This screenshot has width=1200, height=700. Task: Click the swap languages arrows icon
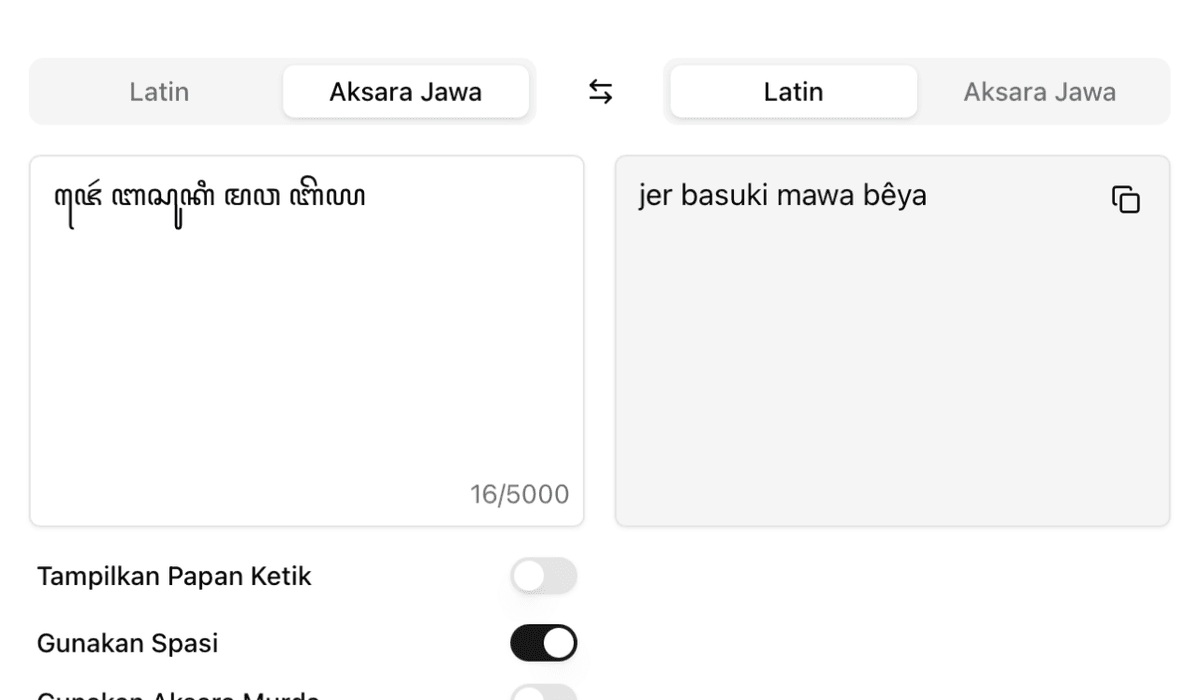(600, 92)
